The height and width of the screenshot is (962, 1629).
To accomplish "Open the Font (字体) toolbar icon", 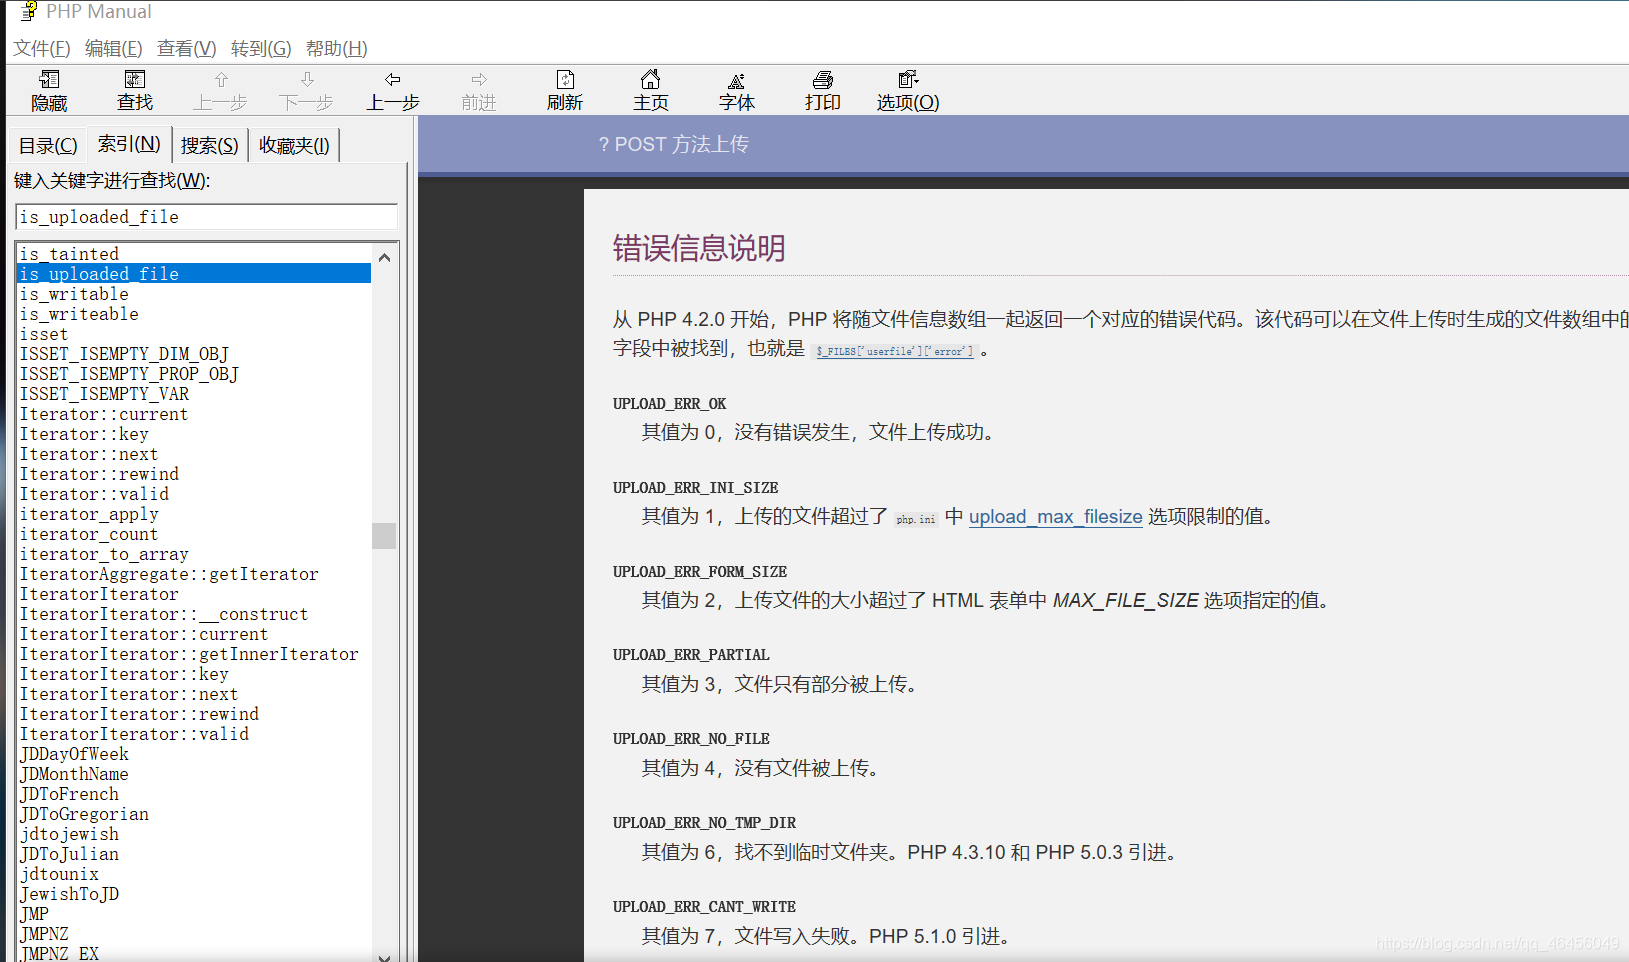I will coord(737,80).
